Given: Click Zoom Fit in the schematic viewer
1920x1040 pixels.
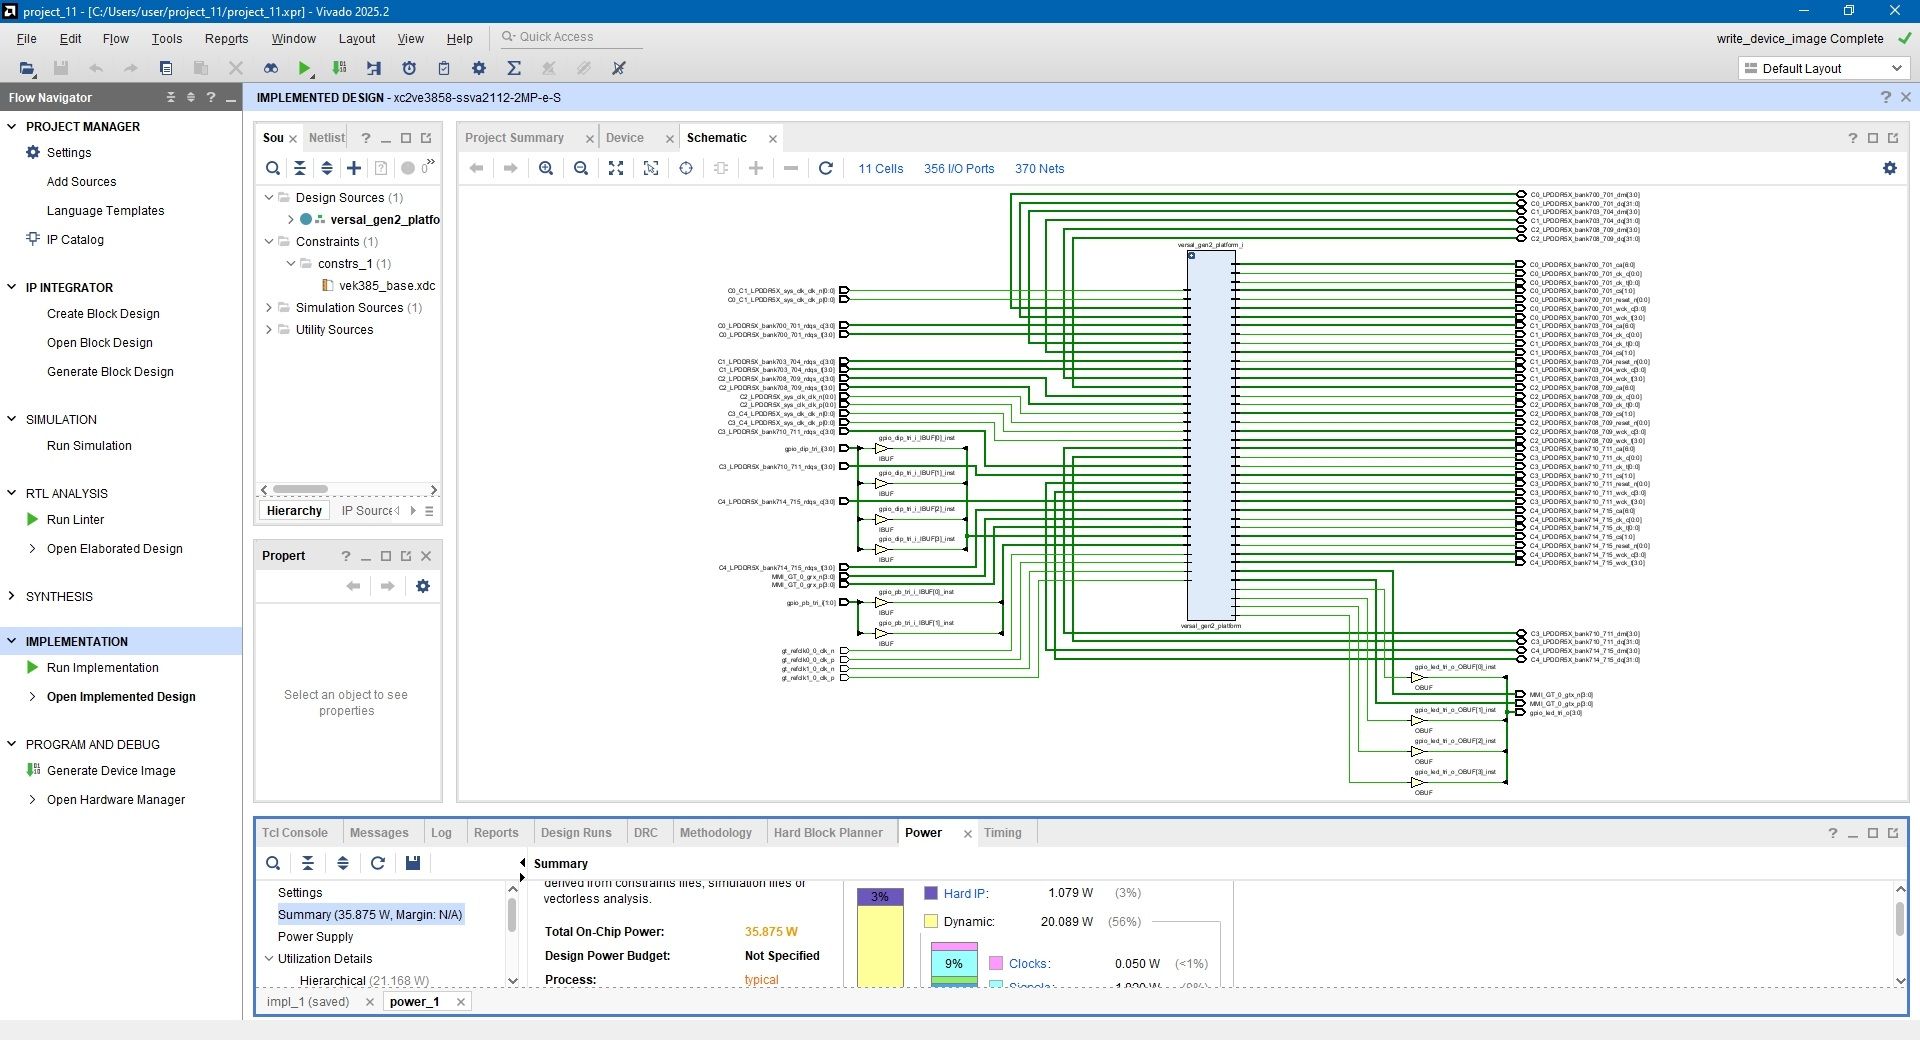Looking at the screenshot, I should tap(616, 168).
